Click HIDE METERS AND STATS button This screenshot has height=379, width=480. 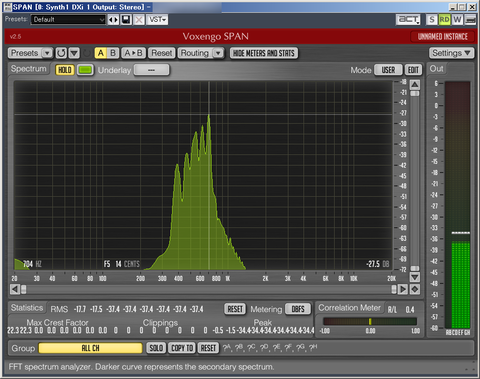(264, 53)
